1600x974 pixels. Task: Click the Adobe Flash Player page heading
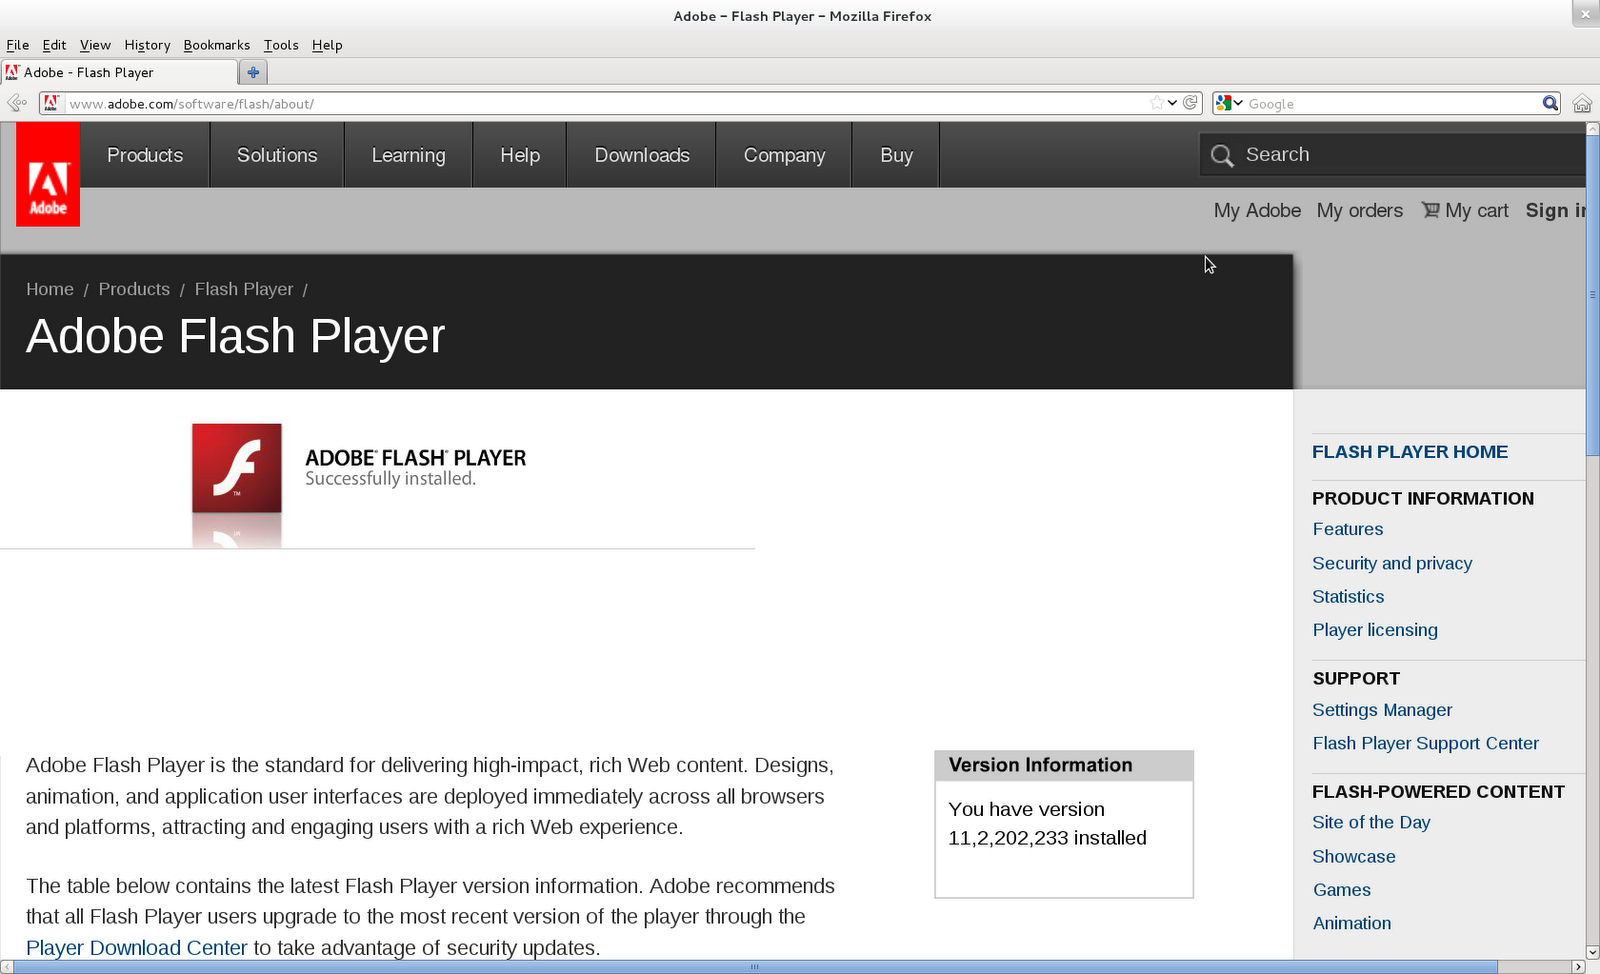(235, 336)
